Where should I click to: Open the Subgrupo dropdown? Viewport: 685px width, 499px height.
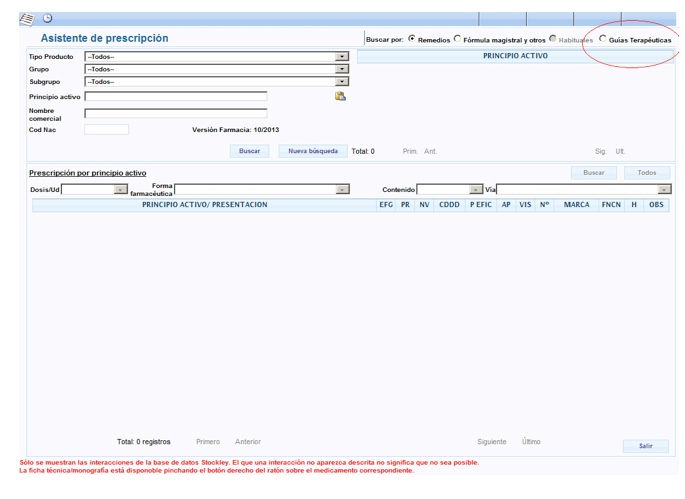coord(341,81)
